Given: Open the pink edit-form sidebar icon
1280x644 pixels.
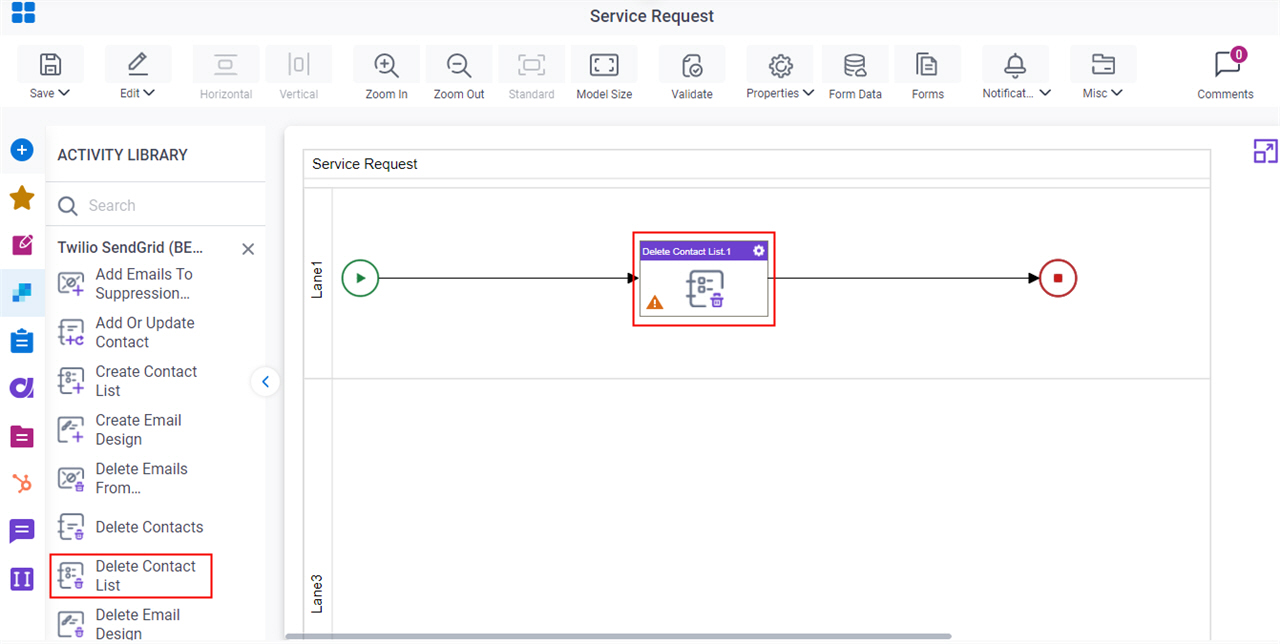Looking at the screenshot, I should (x=22, y=245).
